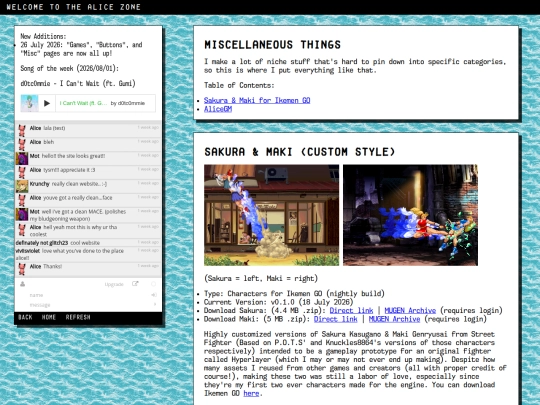Open MUGEN Archive link for Sakura
This screenshot has height=405, width=540.
point(410,311)
